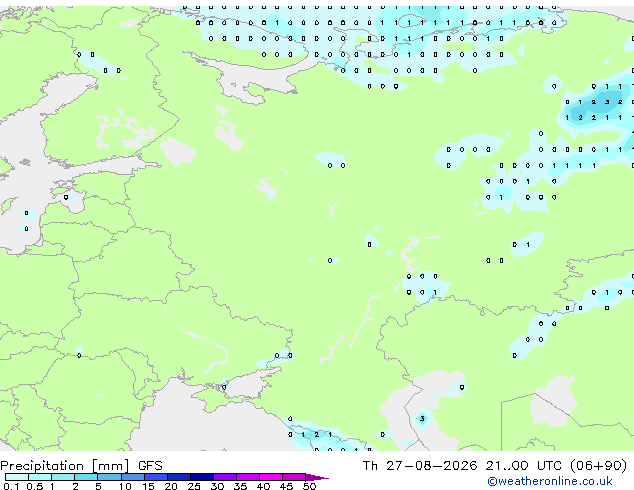Pick the 35–40 mm violet legend swatch

(x=248, y=477)
